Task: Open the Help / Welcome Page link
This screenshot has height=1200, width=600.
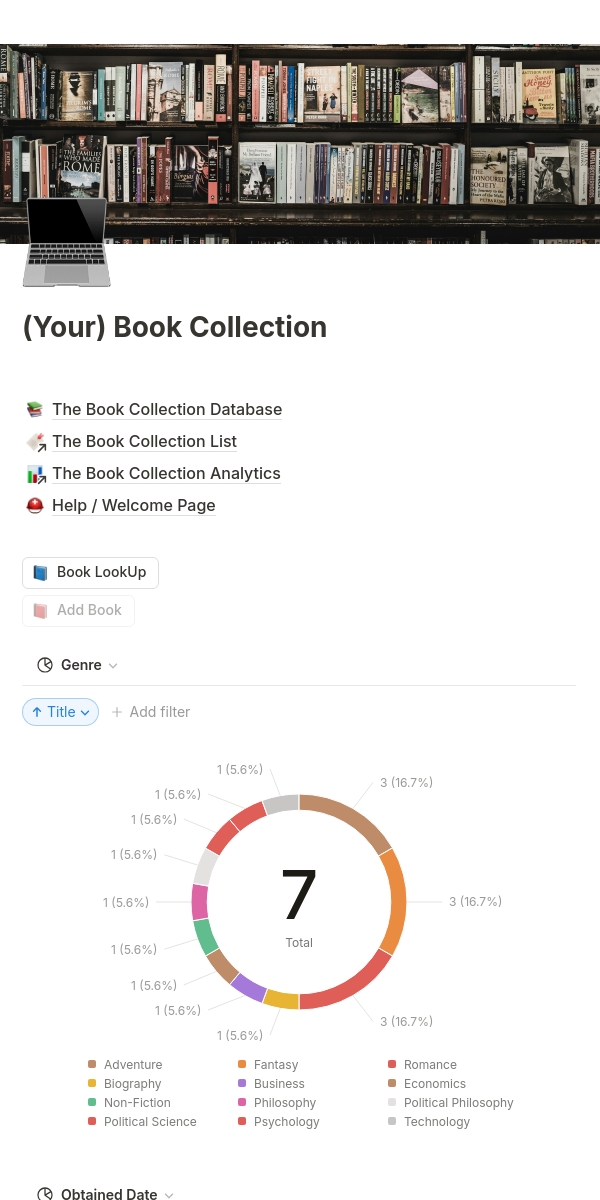Action: [x=133, y=505]
